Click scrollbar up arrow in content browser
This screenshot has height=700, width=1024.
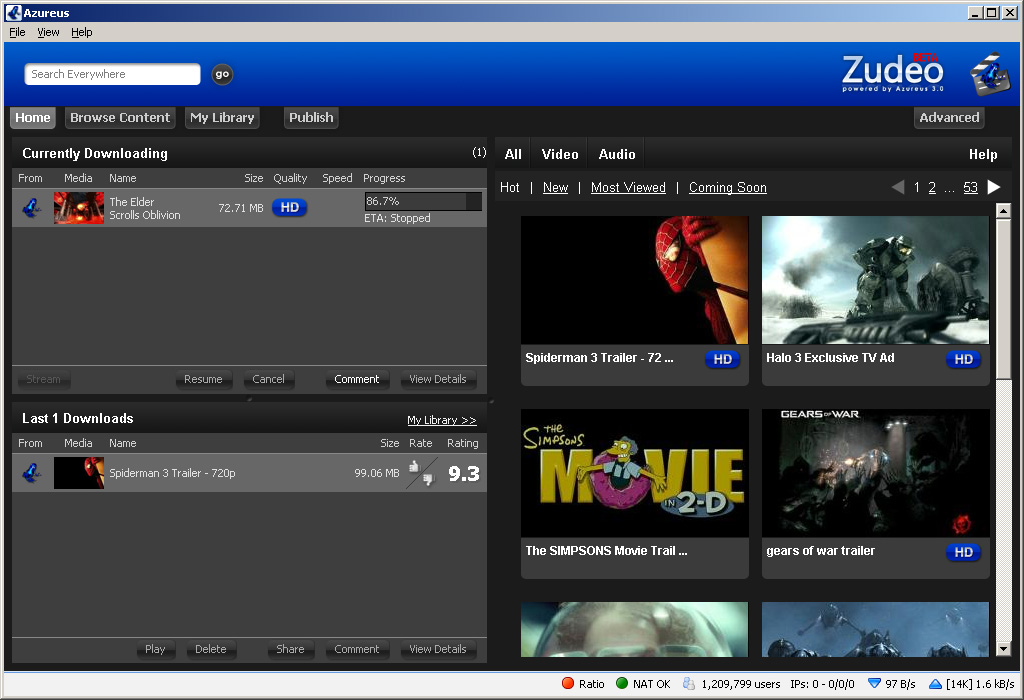pyautogui.click(x=1003, y=210)
